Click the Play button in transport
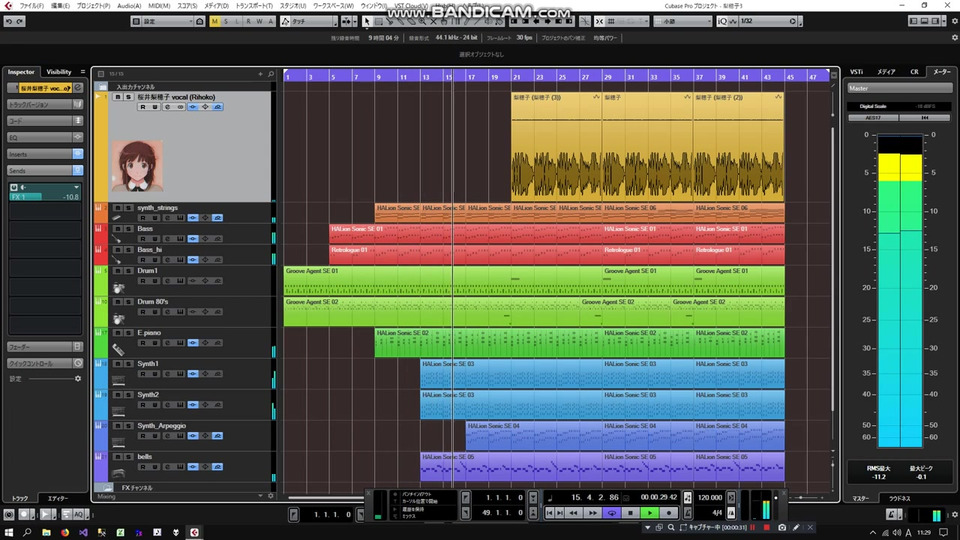960x540 pixels. click(x=650, y=513)
